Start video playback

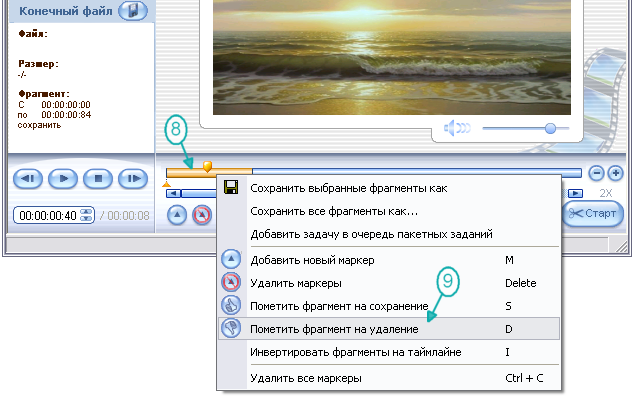(63, 179)
